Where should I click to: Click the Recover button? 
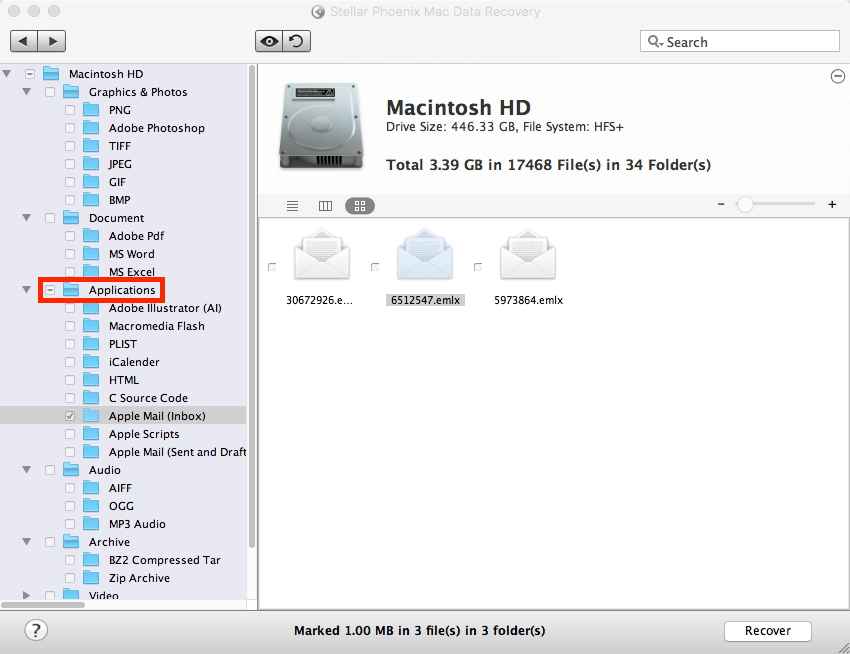tap(768, 631)
